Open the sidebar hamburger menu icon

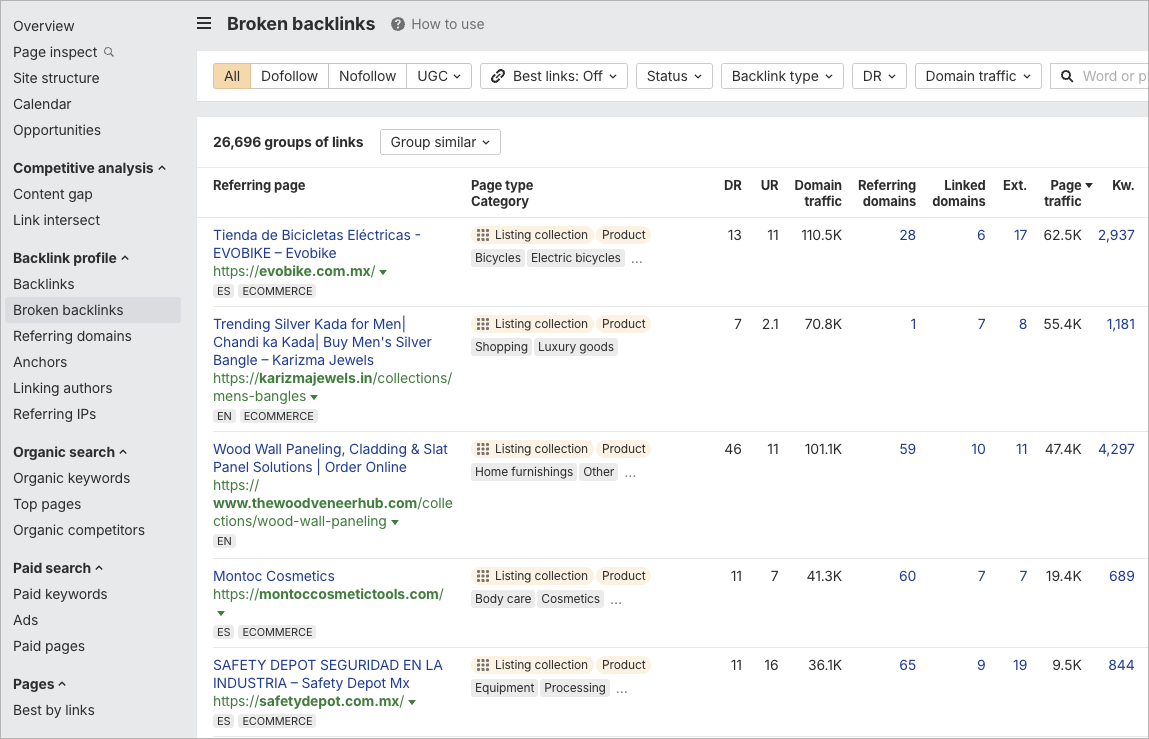204,23
